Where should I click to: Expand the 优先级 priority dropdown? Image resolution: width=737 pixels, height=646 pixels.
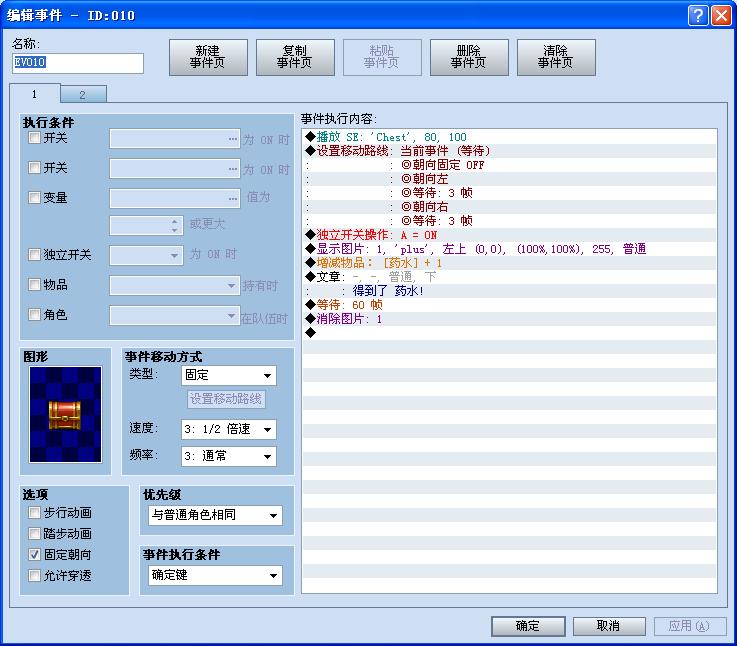tap(215, 515)
